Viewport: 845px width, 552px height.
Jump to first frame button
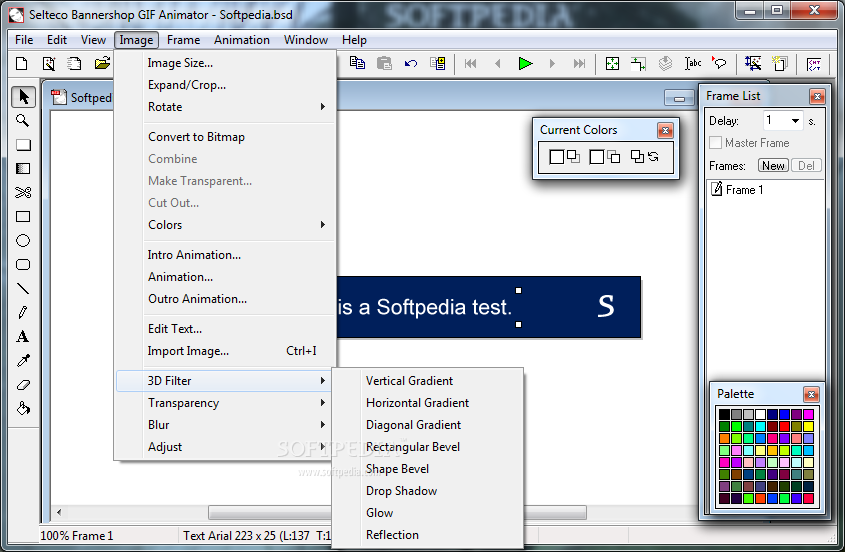(x=470, y=64)
